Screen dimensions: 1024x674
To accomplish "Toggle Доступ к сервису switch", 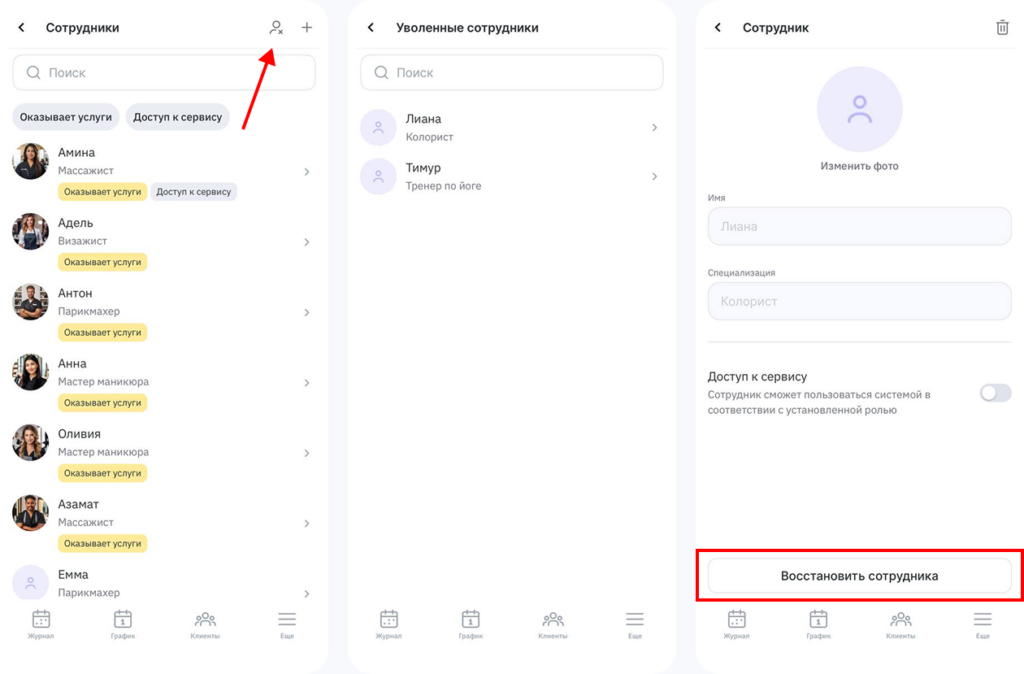I will [995, 393].
